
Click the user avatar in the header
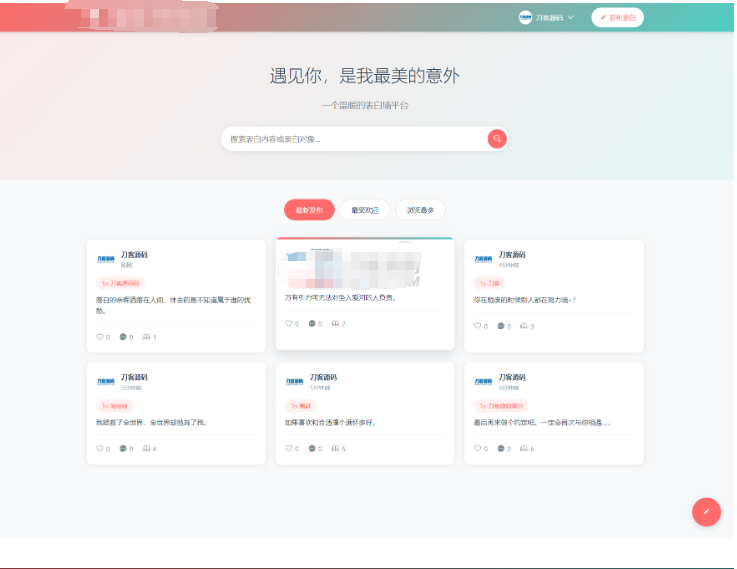(525, 17)
